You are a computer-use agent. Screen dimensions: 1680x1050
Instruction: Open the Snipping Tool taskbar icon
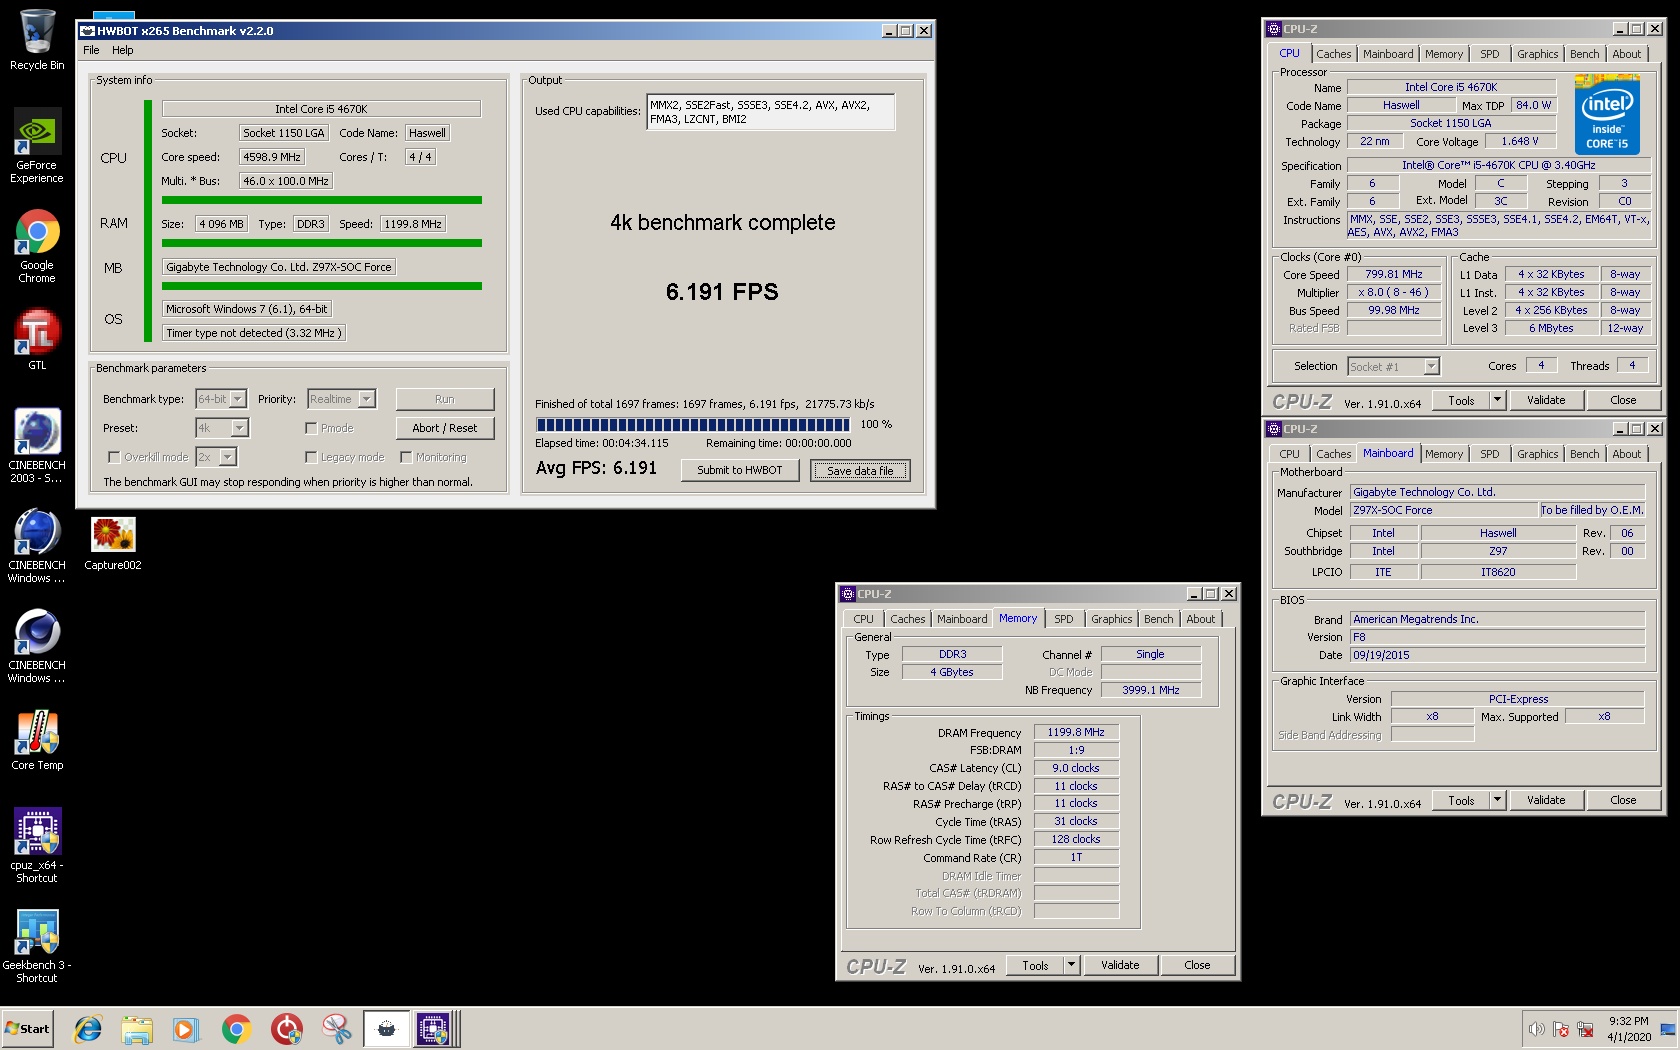point(336,1029)
